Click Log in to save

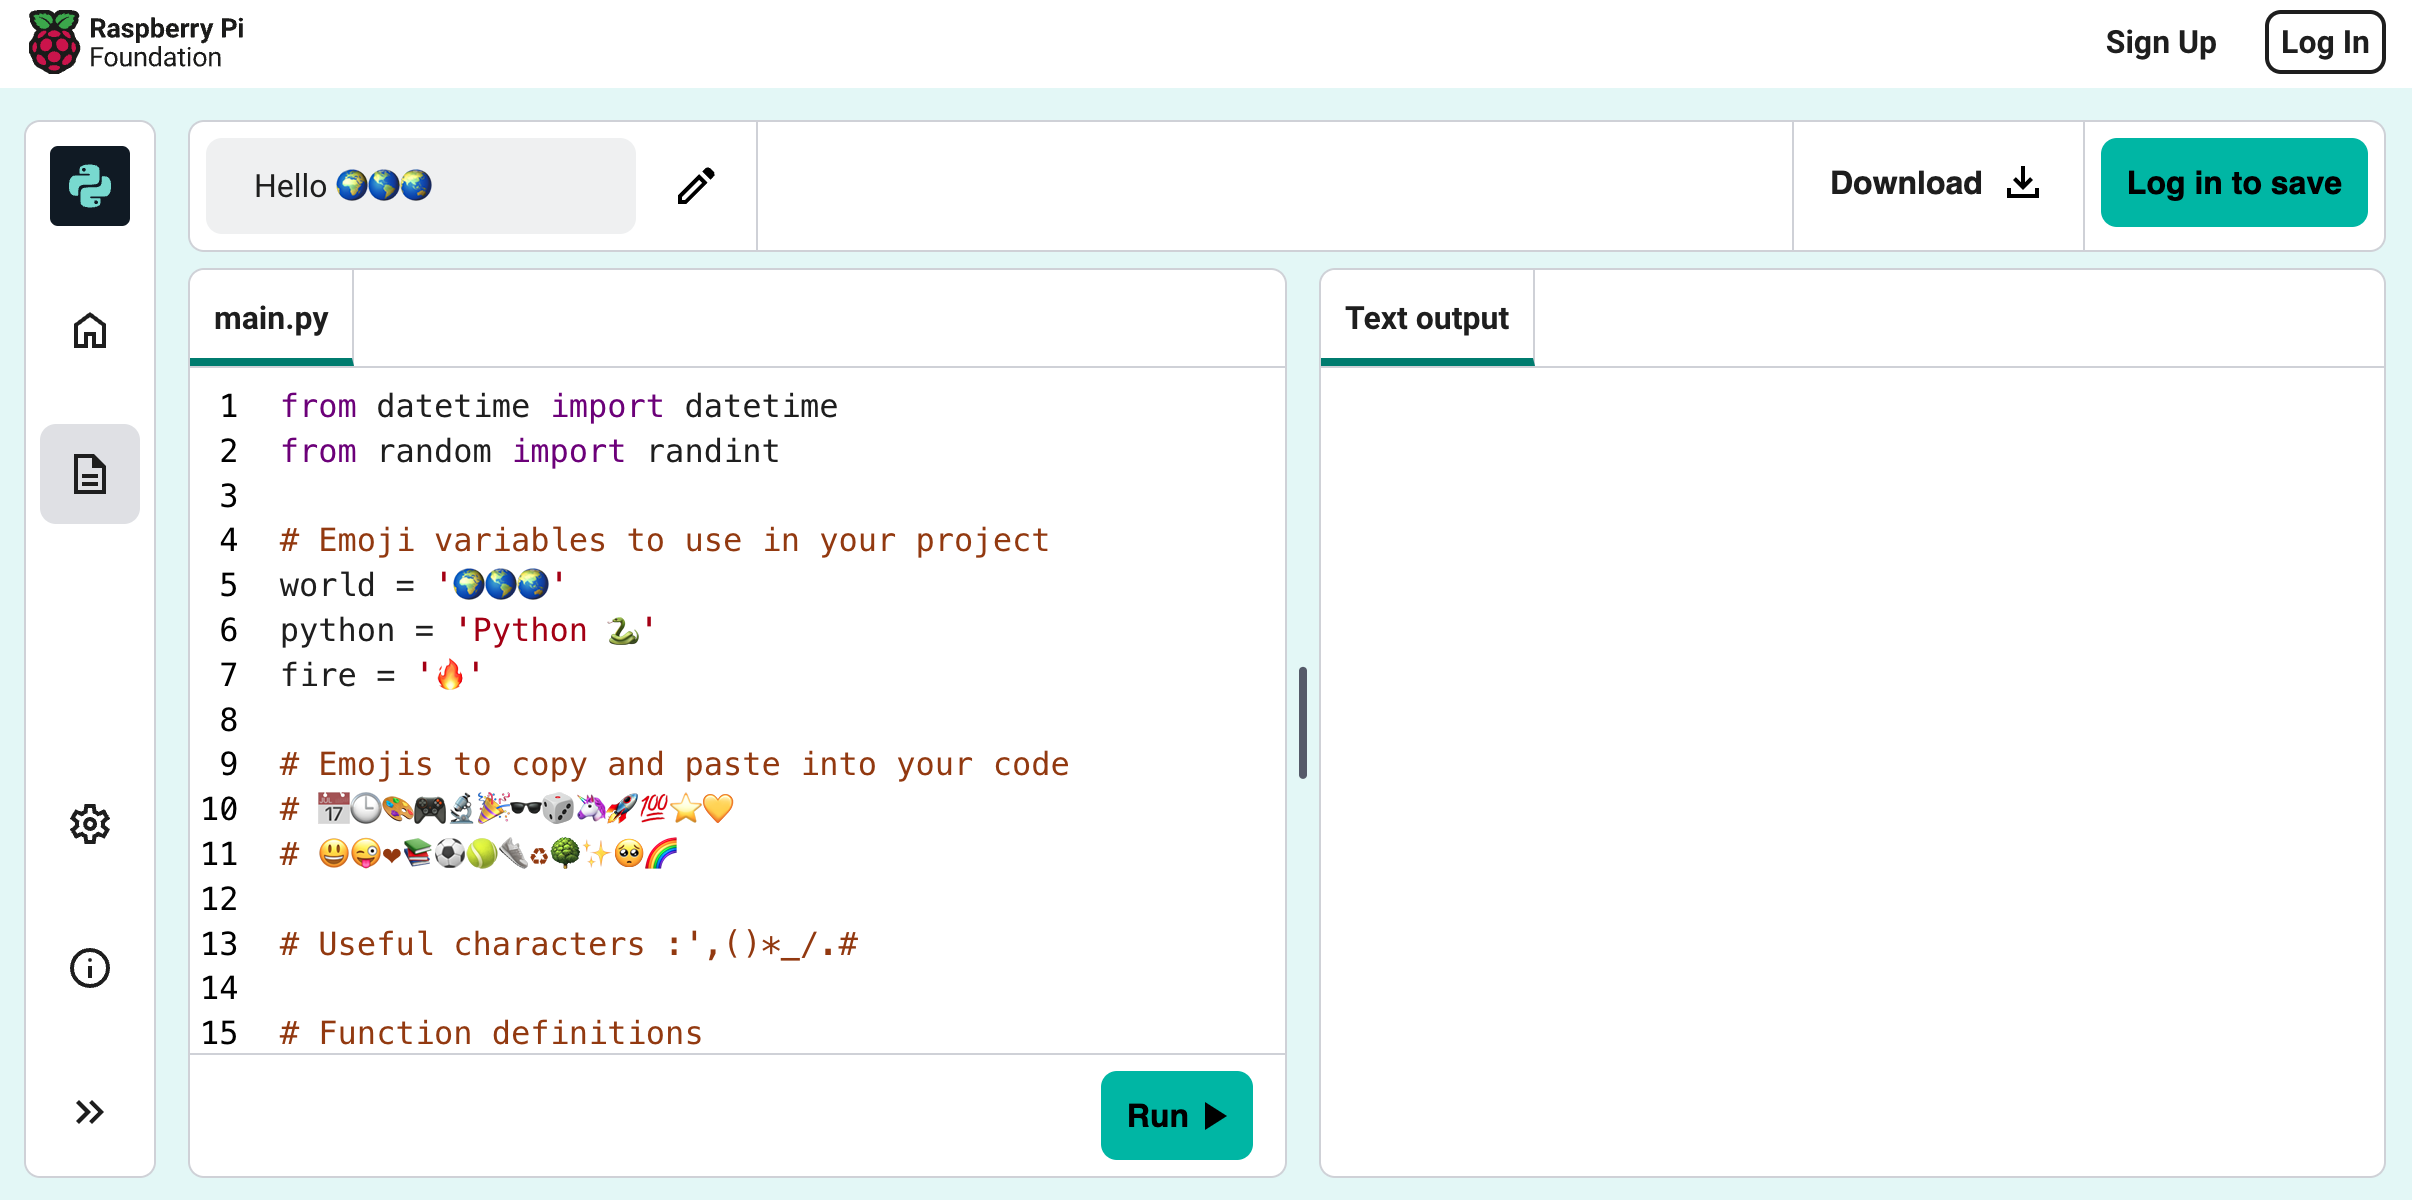[x=2234, y=182]
